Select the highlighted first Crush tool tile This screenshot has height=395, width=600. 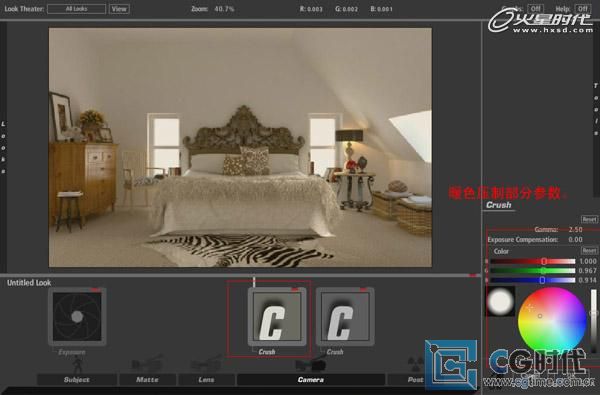pos(277,317)
